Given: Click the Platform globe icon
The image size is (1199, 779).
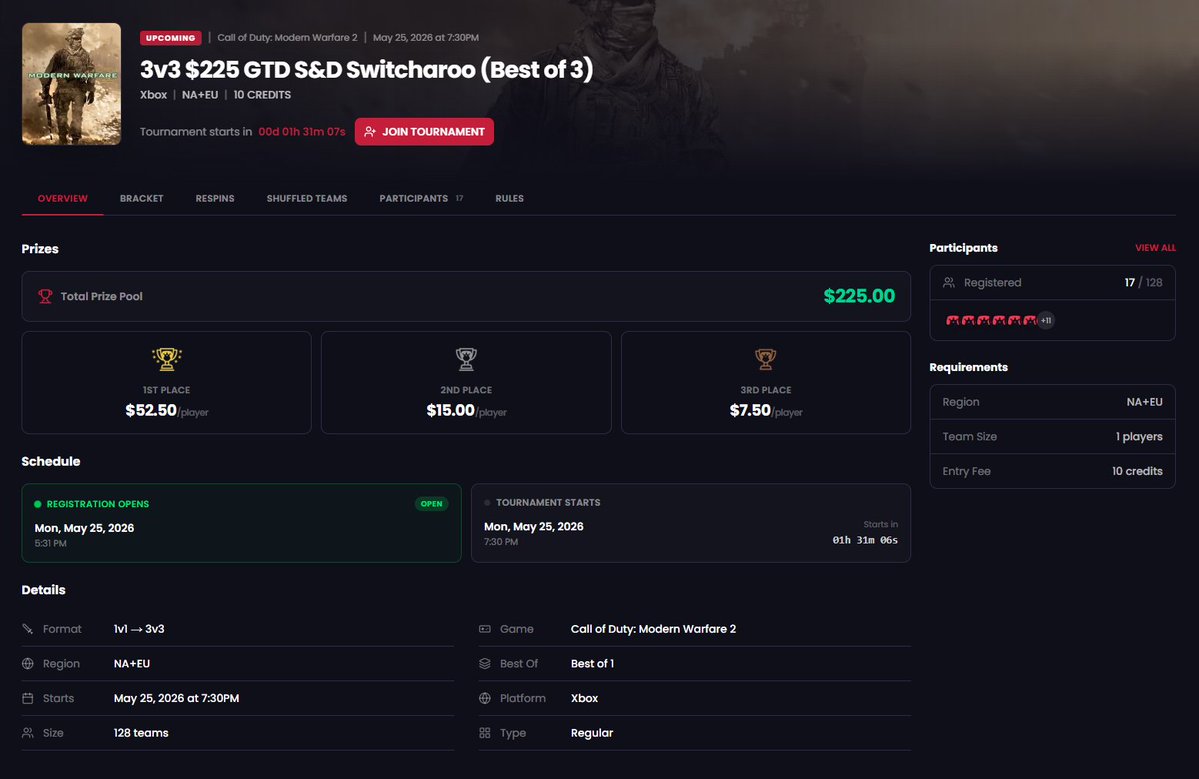Looking at the screenshot, I should pyautogui.click(x=485, y=698).
